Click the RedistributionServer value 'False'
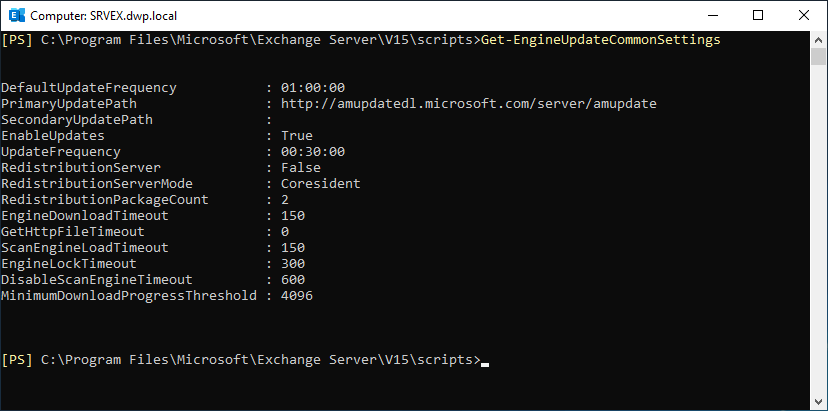This screenshot has width=828, height=411. point(301,168)
